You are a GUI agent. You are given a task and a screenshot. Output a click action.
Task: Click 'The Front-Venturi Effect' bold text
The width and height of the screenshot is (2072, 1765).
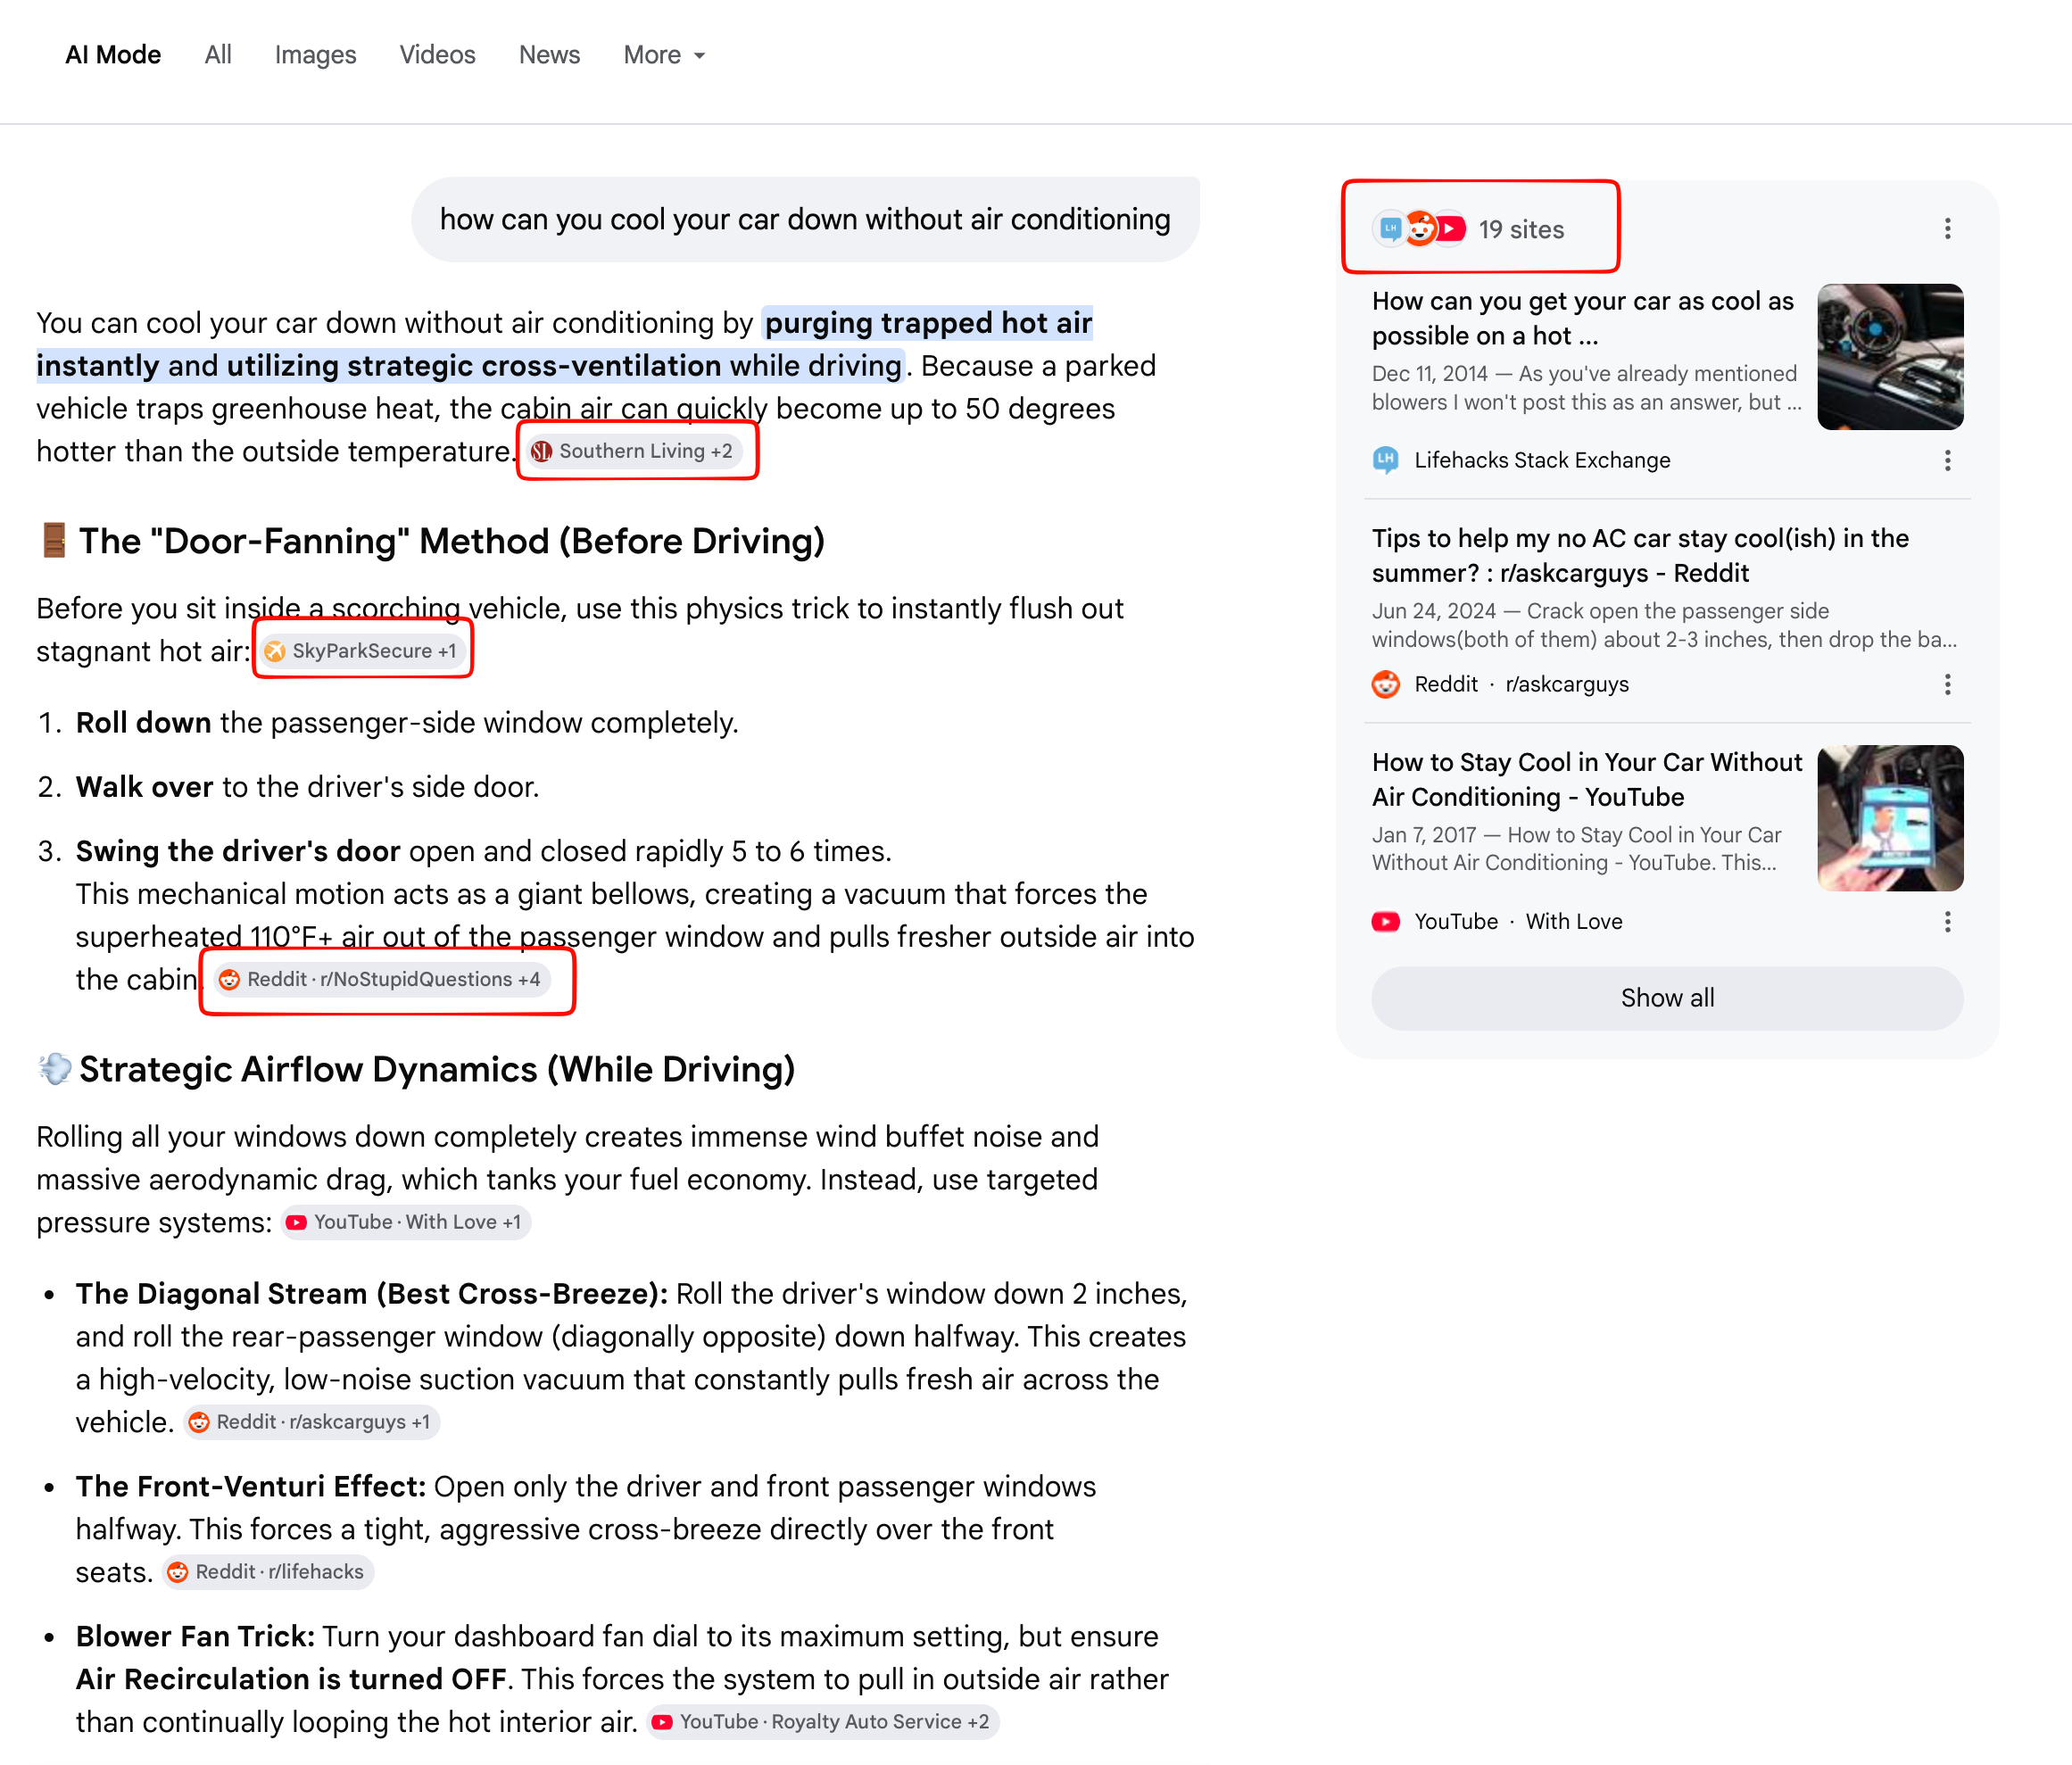tap(251, 1487)
